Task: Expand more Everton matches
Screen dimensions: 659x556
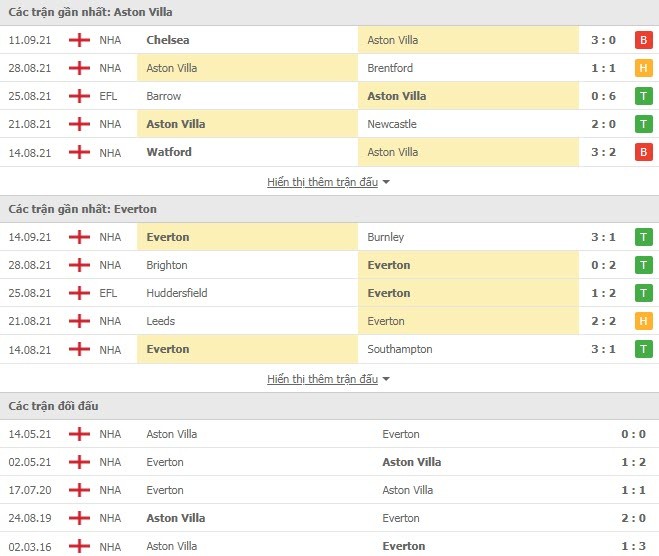Action: pos(328,379)
